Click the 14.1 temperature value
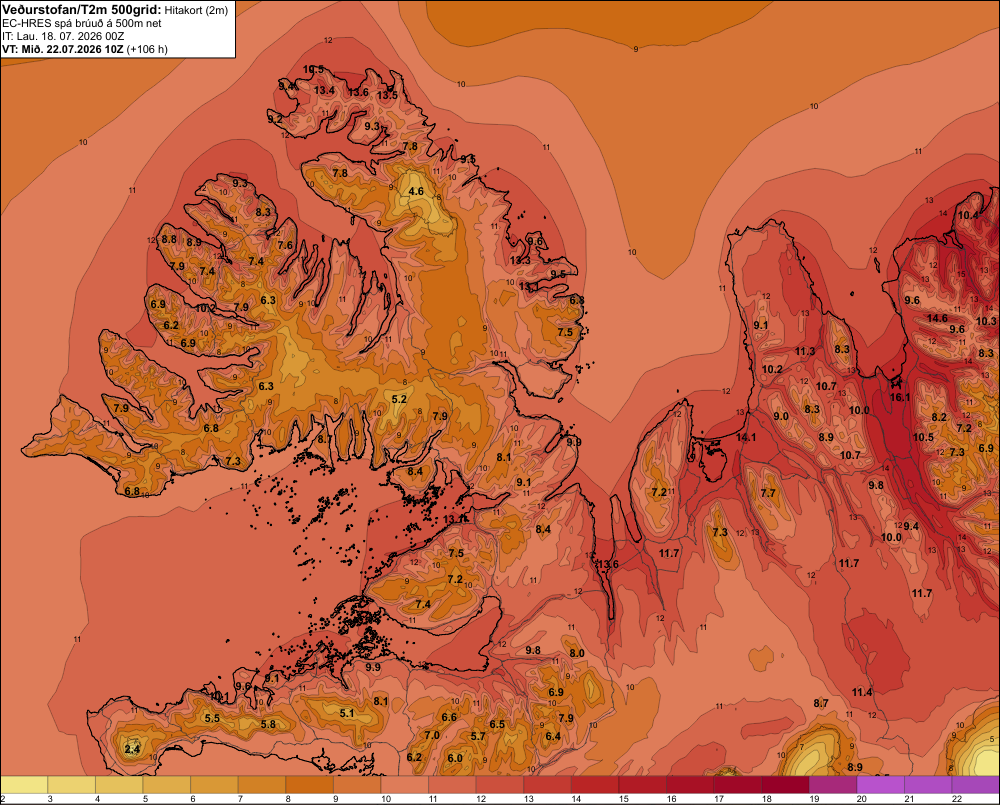1000x805 pixels. [746, 437]
